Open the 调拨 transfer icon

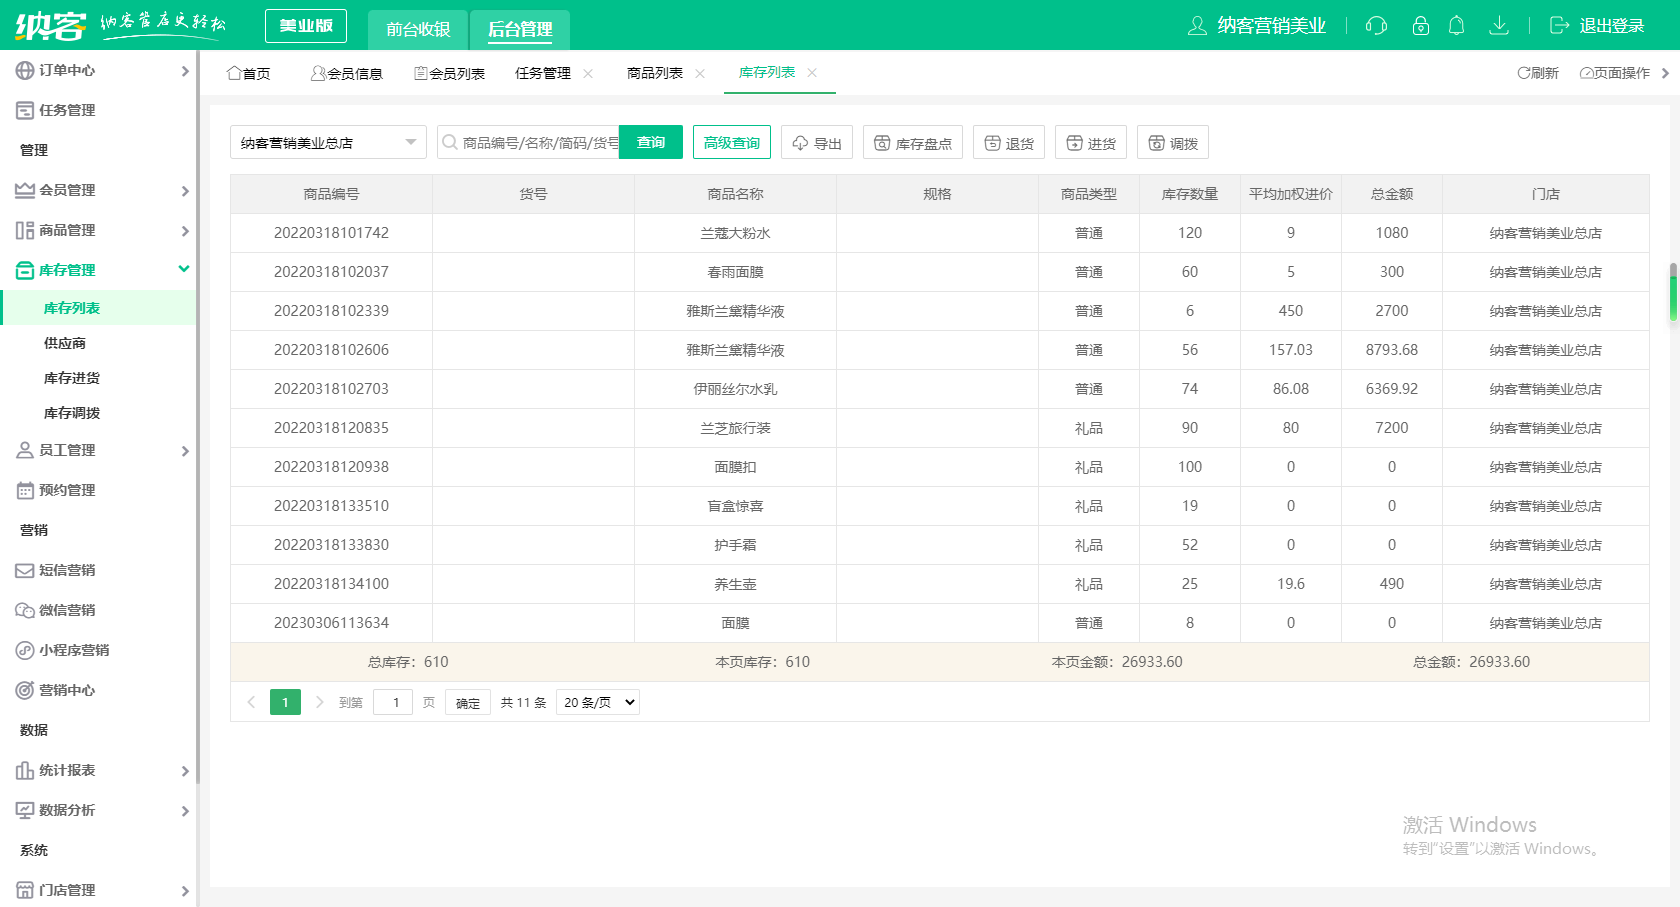[x=1172, y=142]
